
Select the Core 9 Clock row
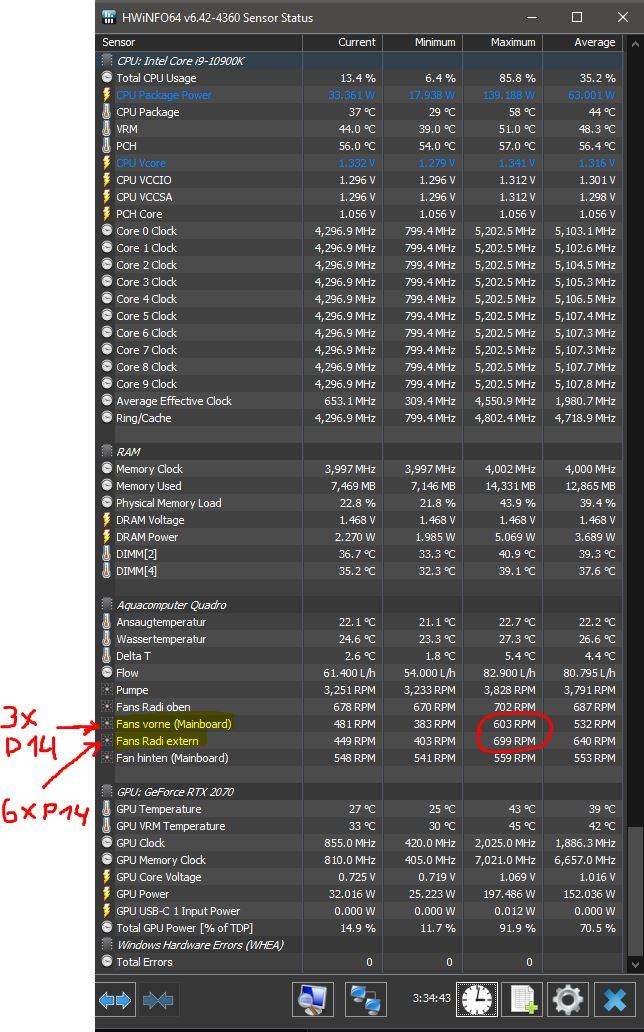pyautogui.click(x=359, y=384)
